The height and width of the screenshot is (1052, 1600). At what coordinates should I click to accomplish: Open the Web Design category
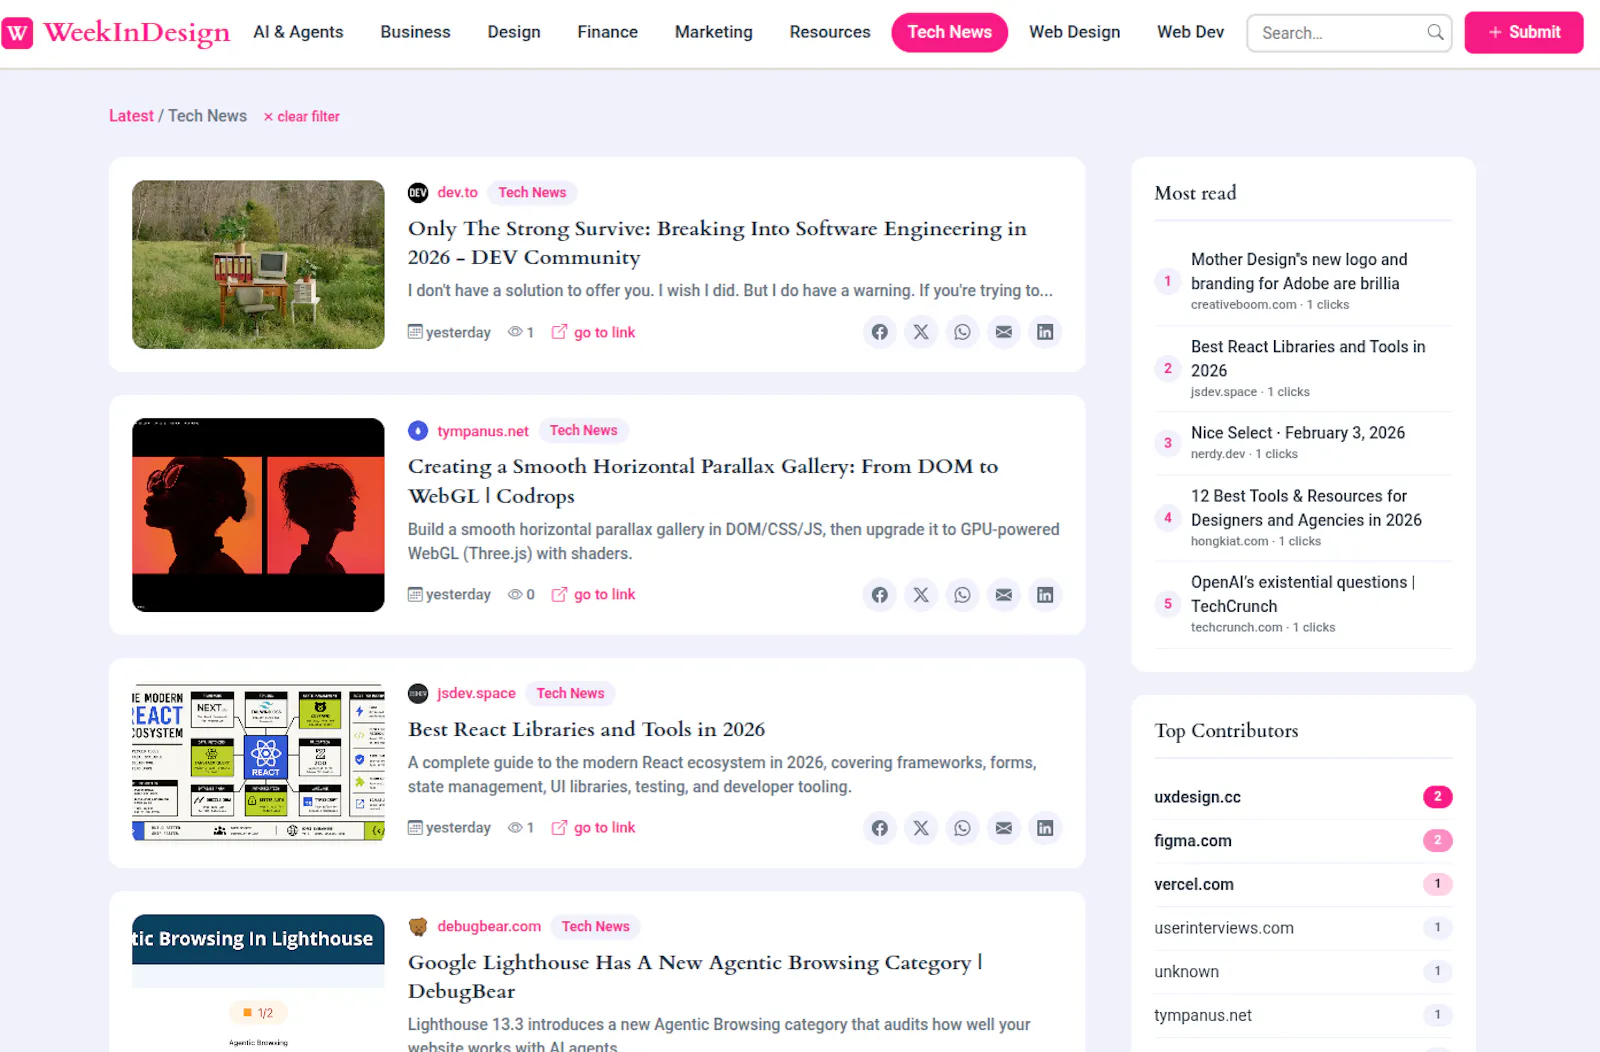[1075, 32]
